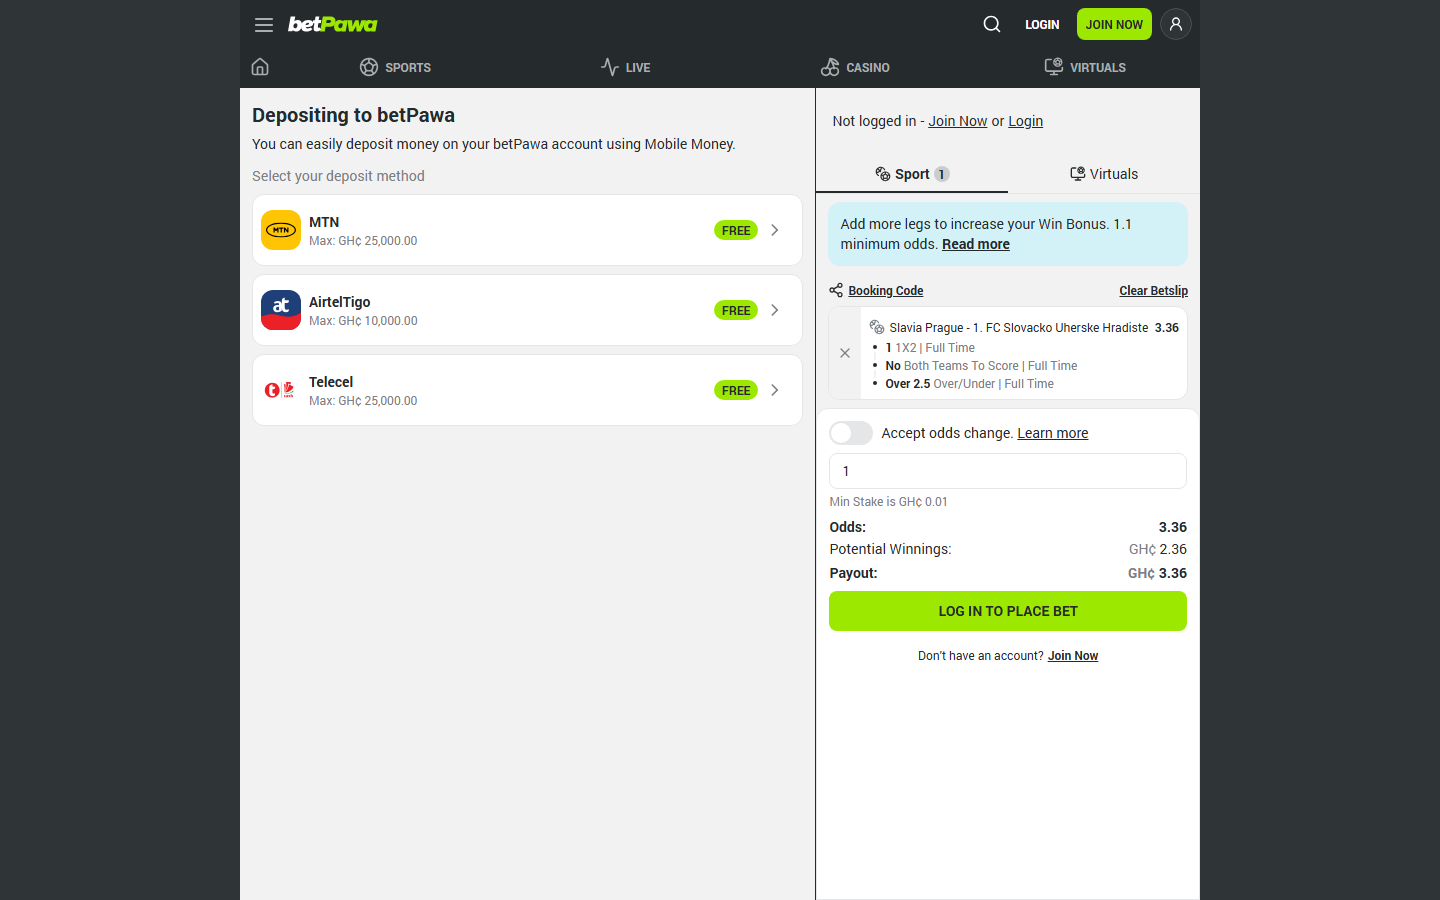Click Clear Betslip link
This screenshot has height=900, width=1440.
click(1154, 291)
